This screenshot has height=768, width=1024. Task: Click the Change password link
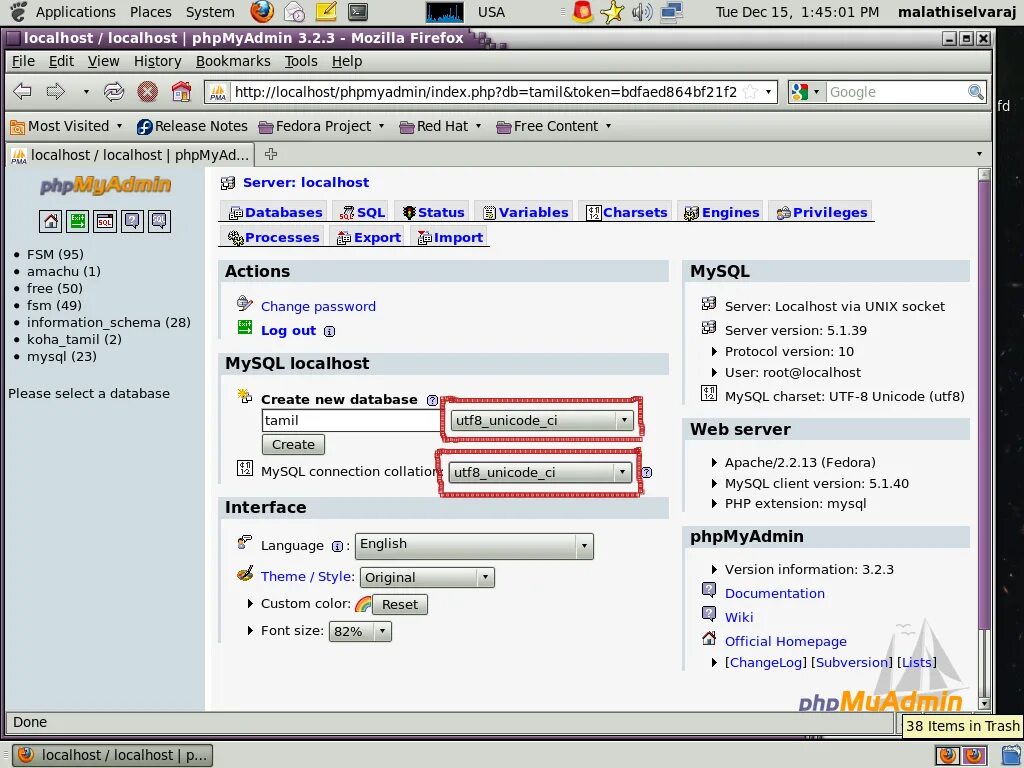[x=318, y=306]
